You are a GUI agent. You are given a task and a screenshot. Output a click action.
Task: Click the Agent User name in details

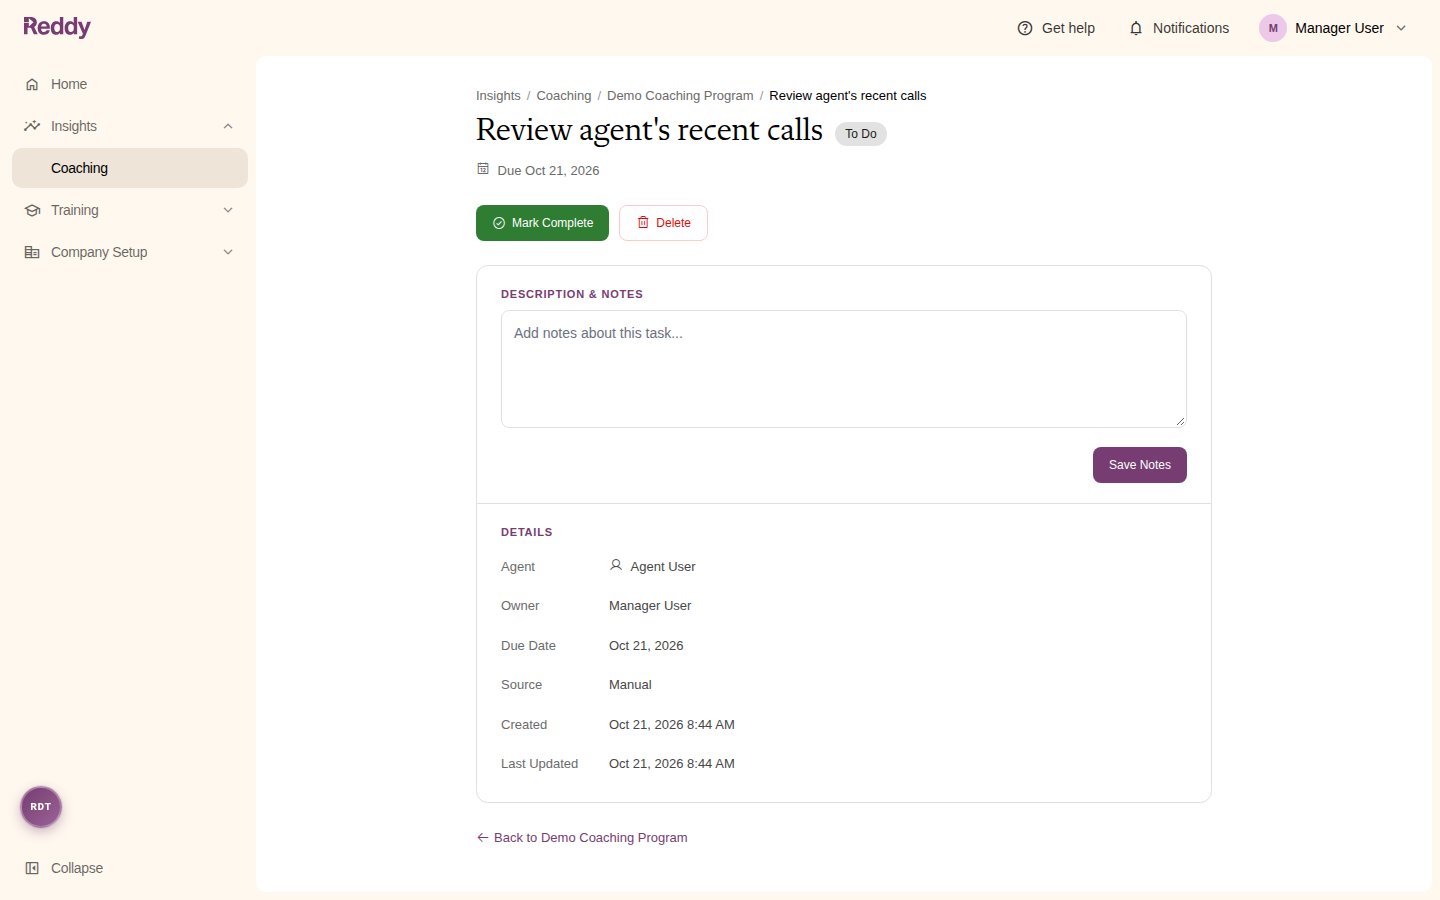663,566
